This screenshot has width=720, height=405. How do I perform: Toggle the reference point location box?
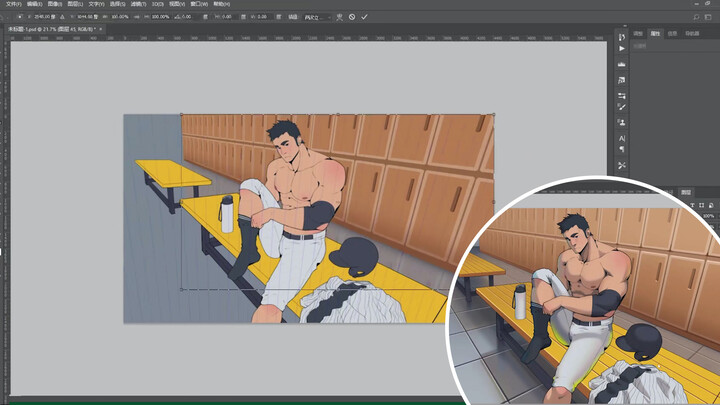20,17
